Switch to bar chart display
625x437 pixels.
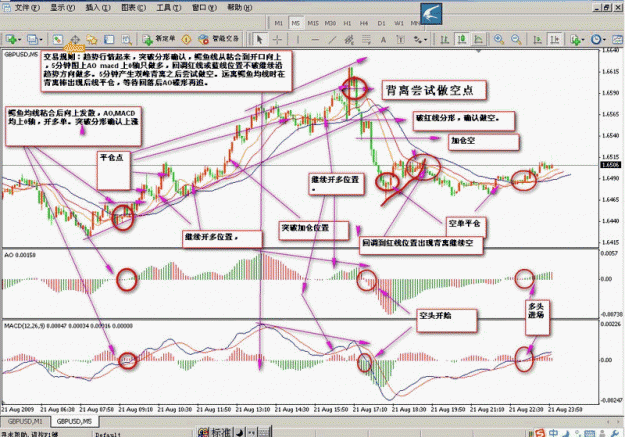pos(444,39)
